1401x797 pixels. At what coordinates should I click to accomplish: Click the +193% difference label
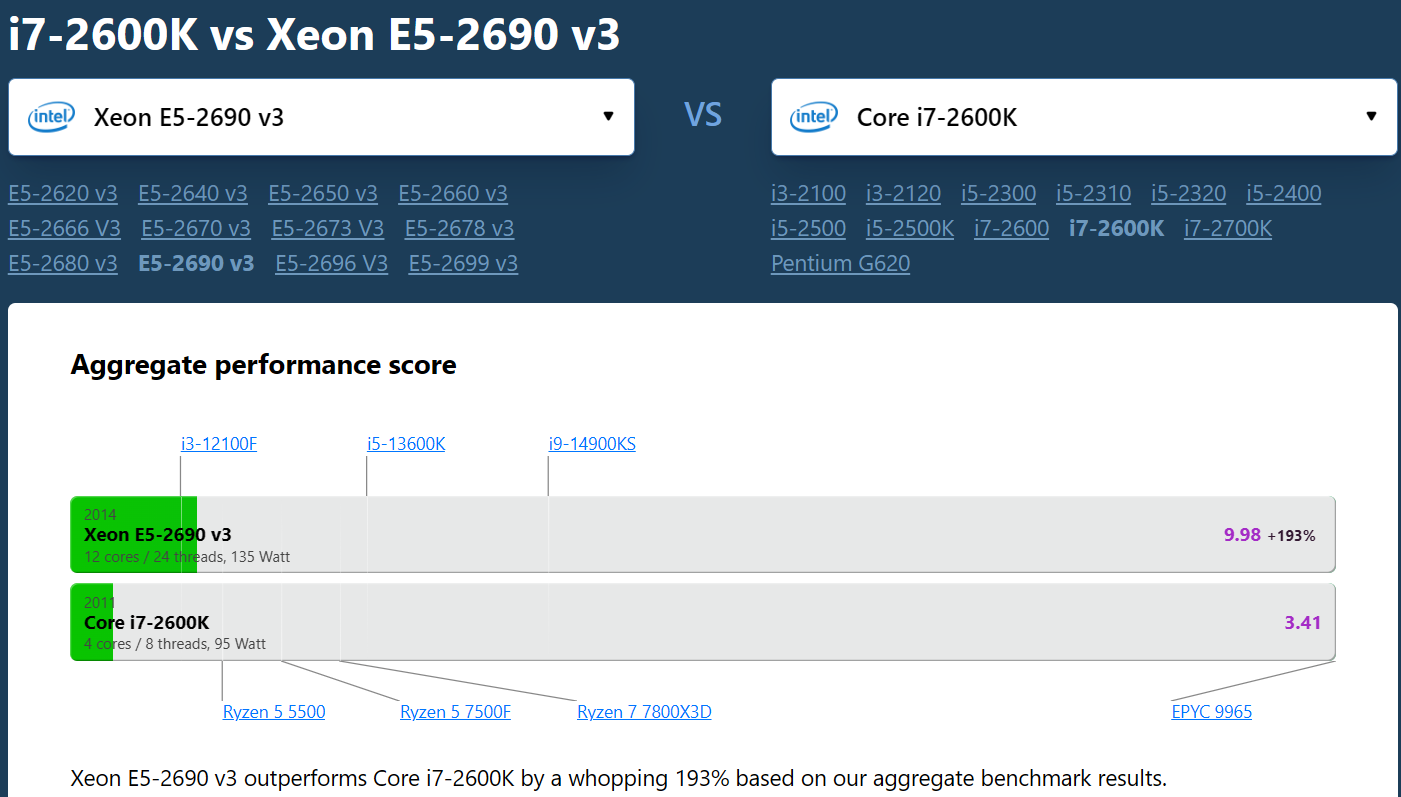click(1292, 536)
